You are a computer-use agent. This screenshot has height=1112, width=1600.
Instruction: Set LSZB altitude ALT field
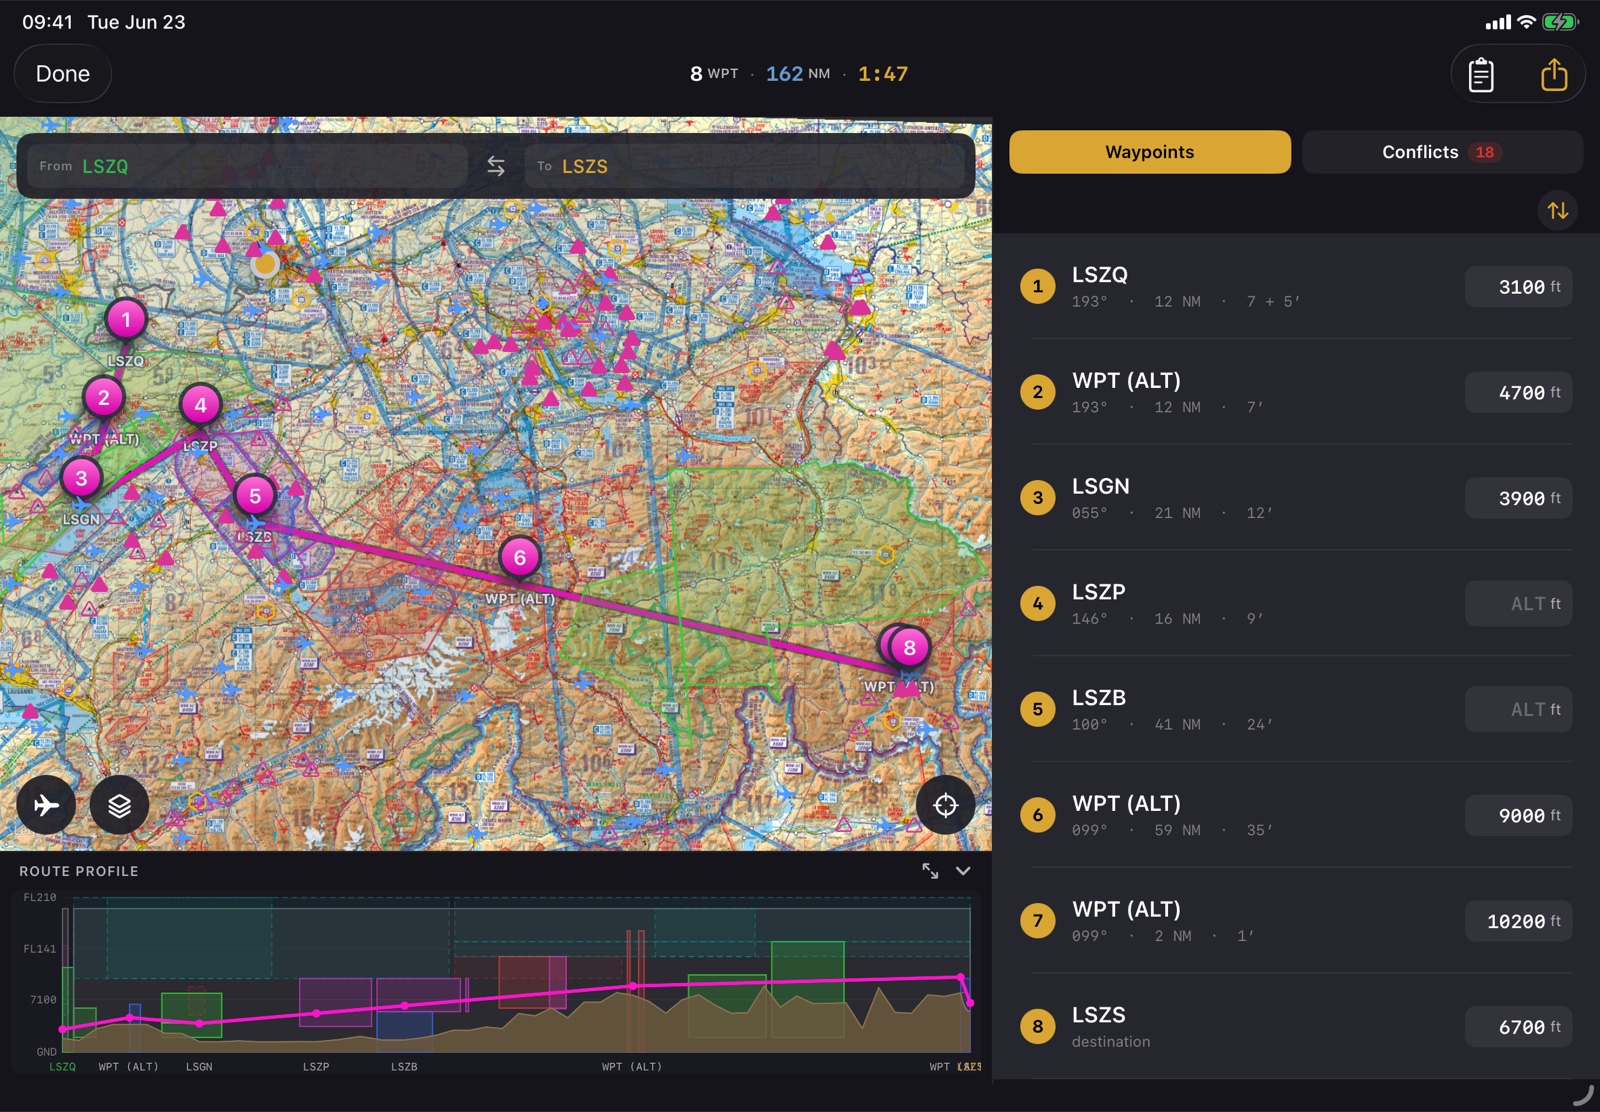pos(1519,709)
